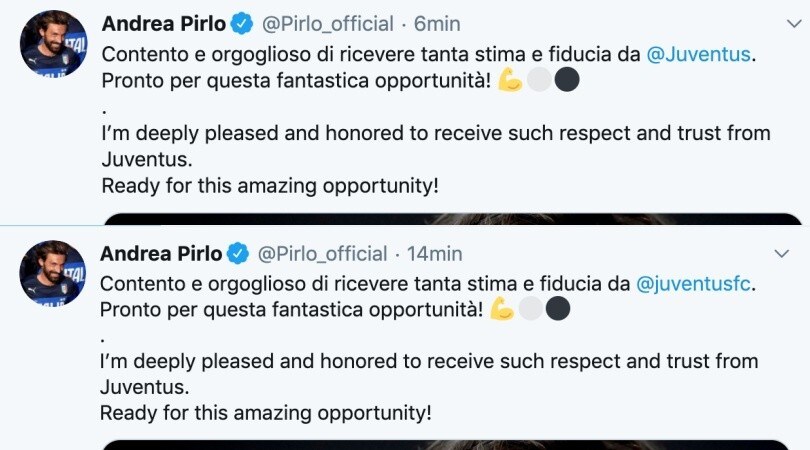Click the flexed bicep emoji in the first tweet
810x450 pixels.
point(510,80)
